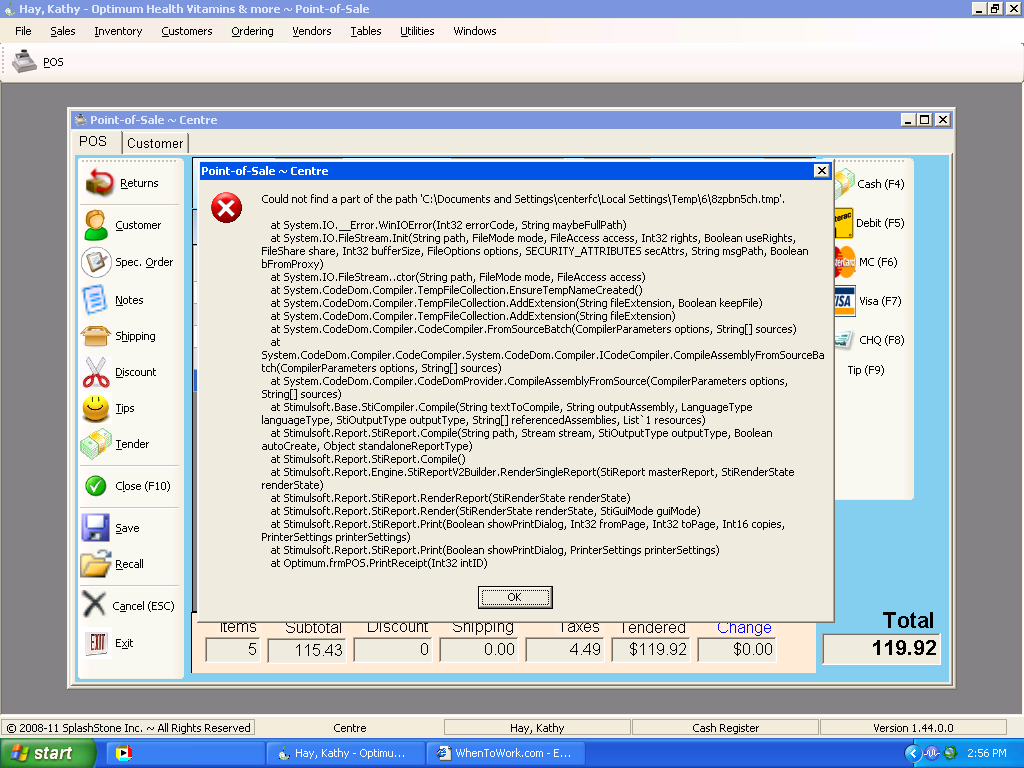Viewport: 1024px width, 768px height.
Task: Click the Shipping field showing 0.00
Action: [x=479, y=649]
